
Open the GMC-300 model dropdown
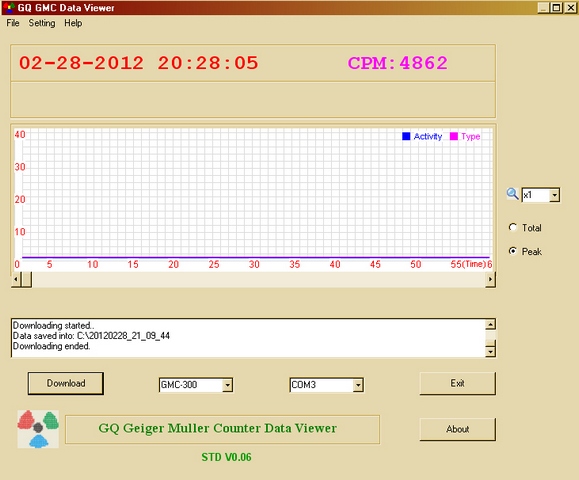click(227, 385)
